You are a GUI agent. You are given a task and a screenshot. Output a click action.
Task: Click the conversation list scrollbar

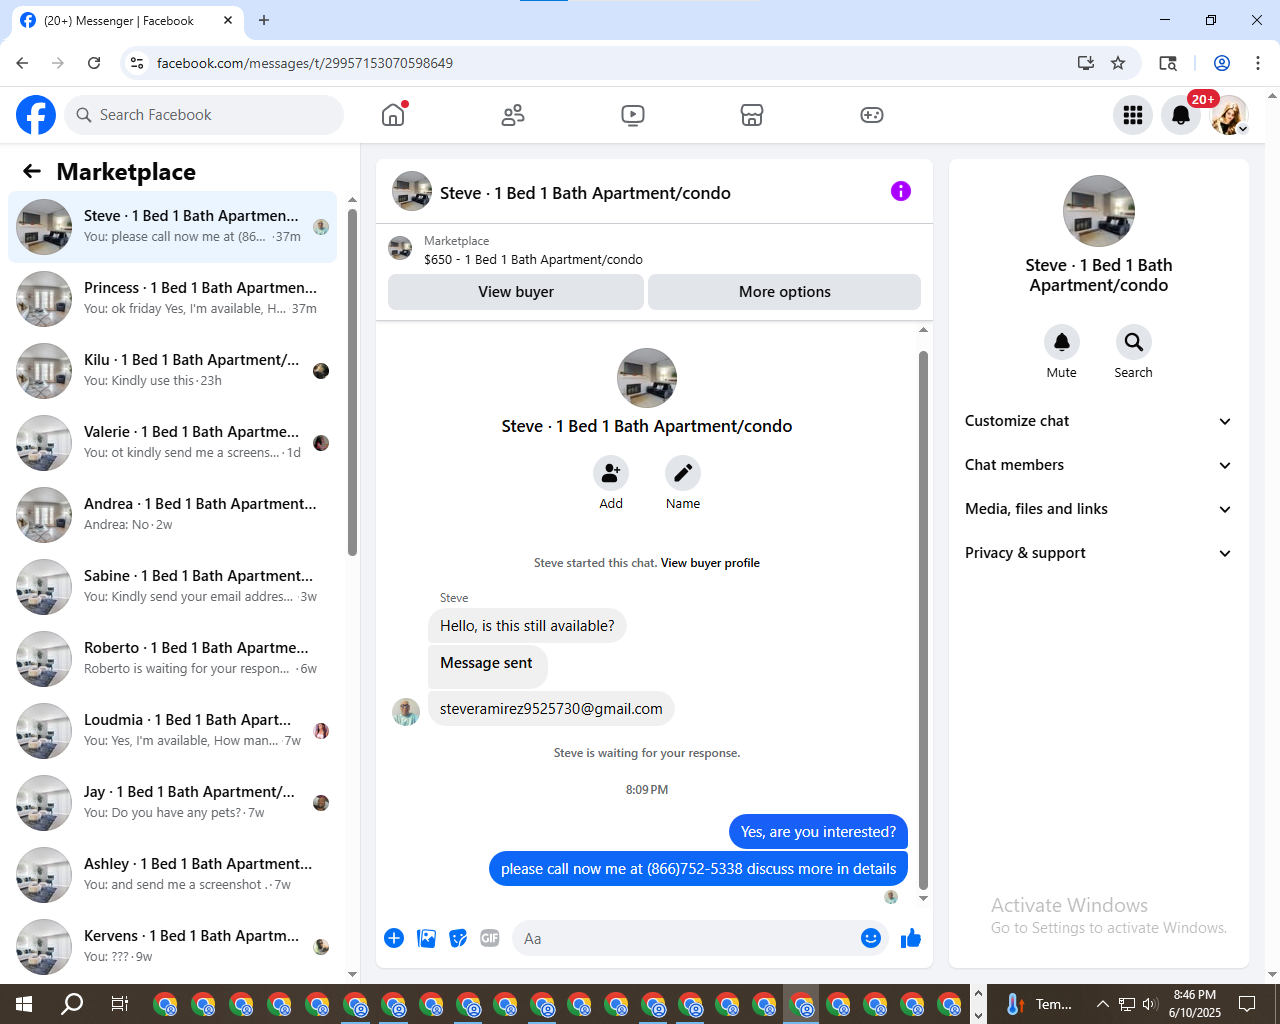pyautogui.click(x=352, y=380)
